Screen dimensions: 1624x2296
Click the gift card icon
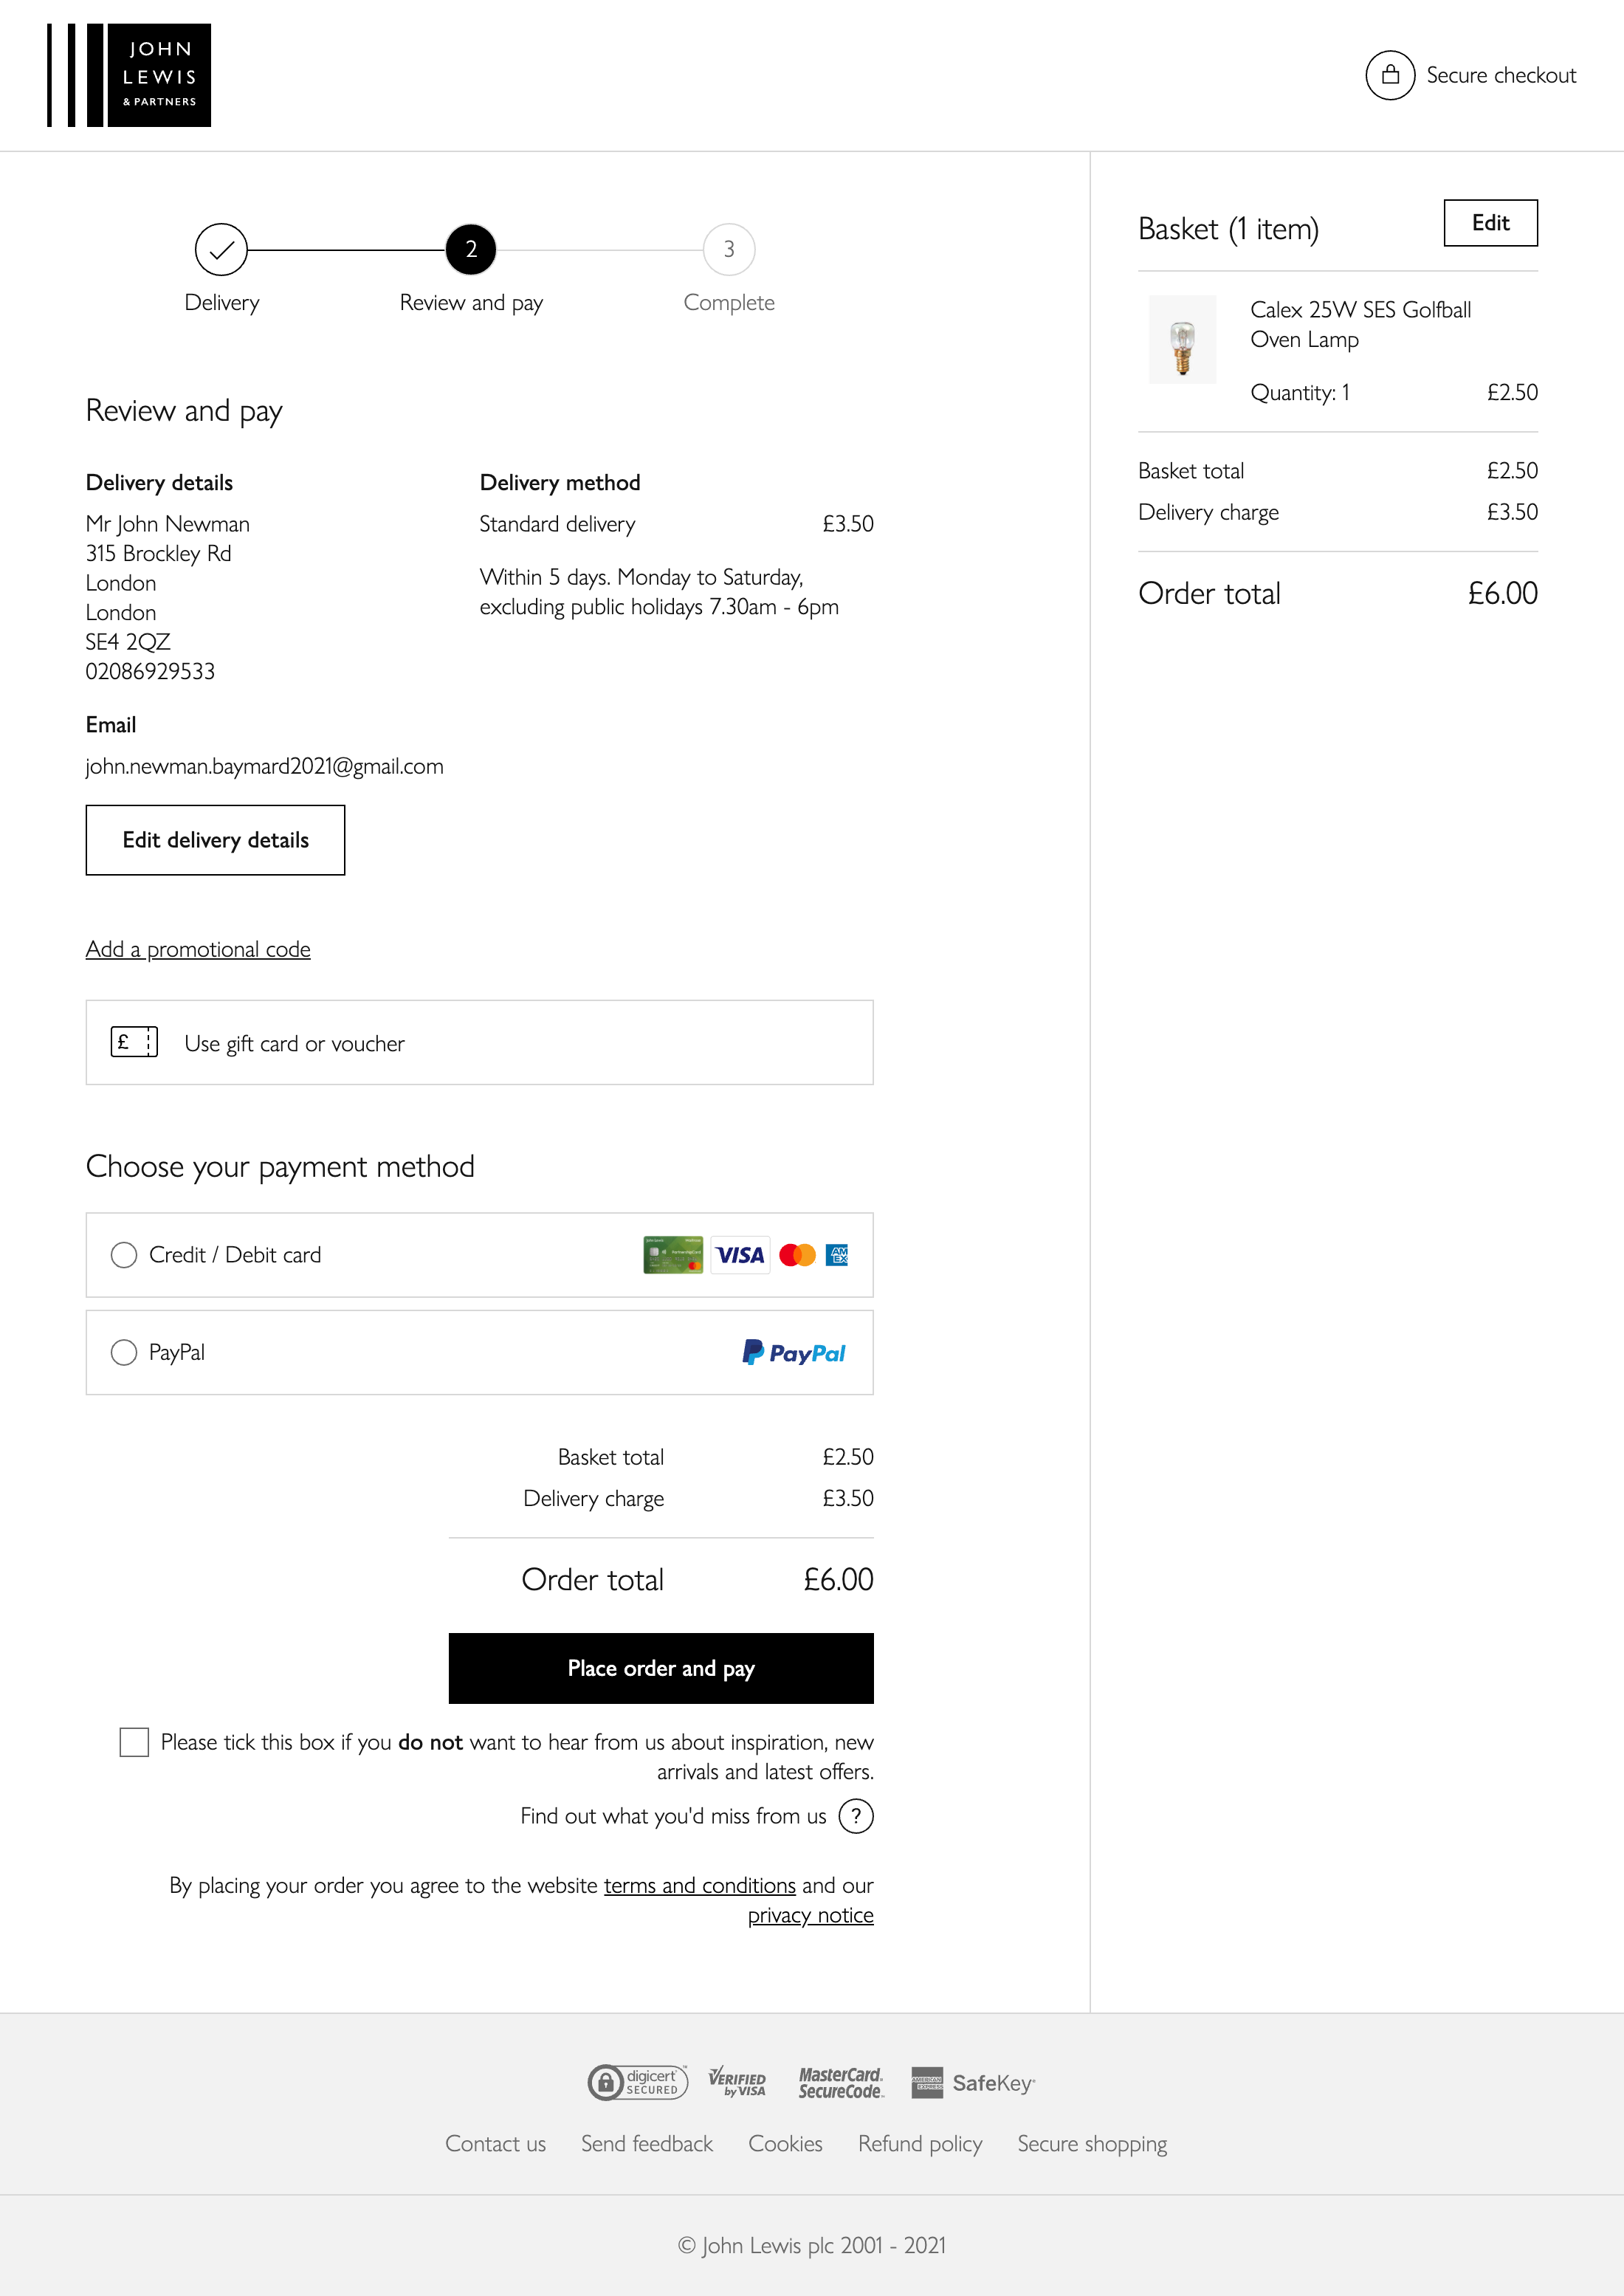133,1042
